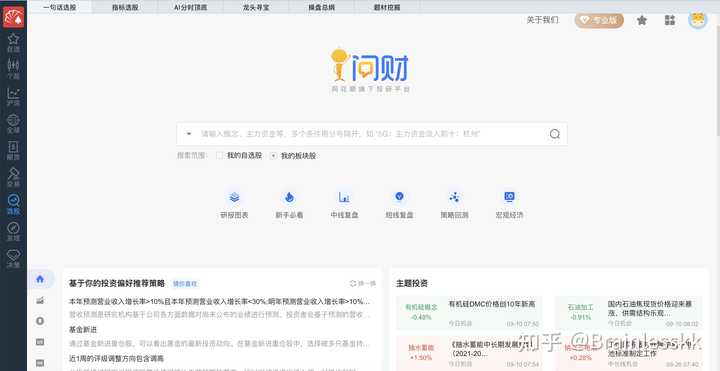Screen dimensions: 720x371
Task: Click the 专业版 diamond button
Action: (x=599, y=20)
